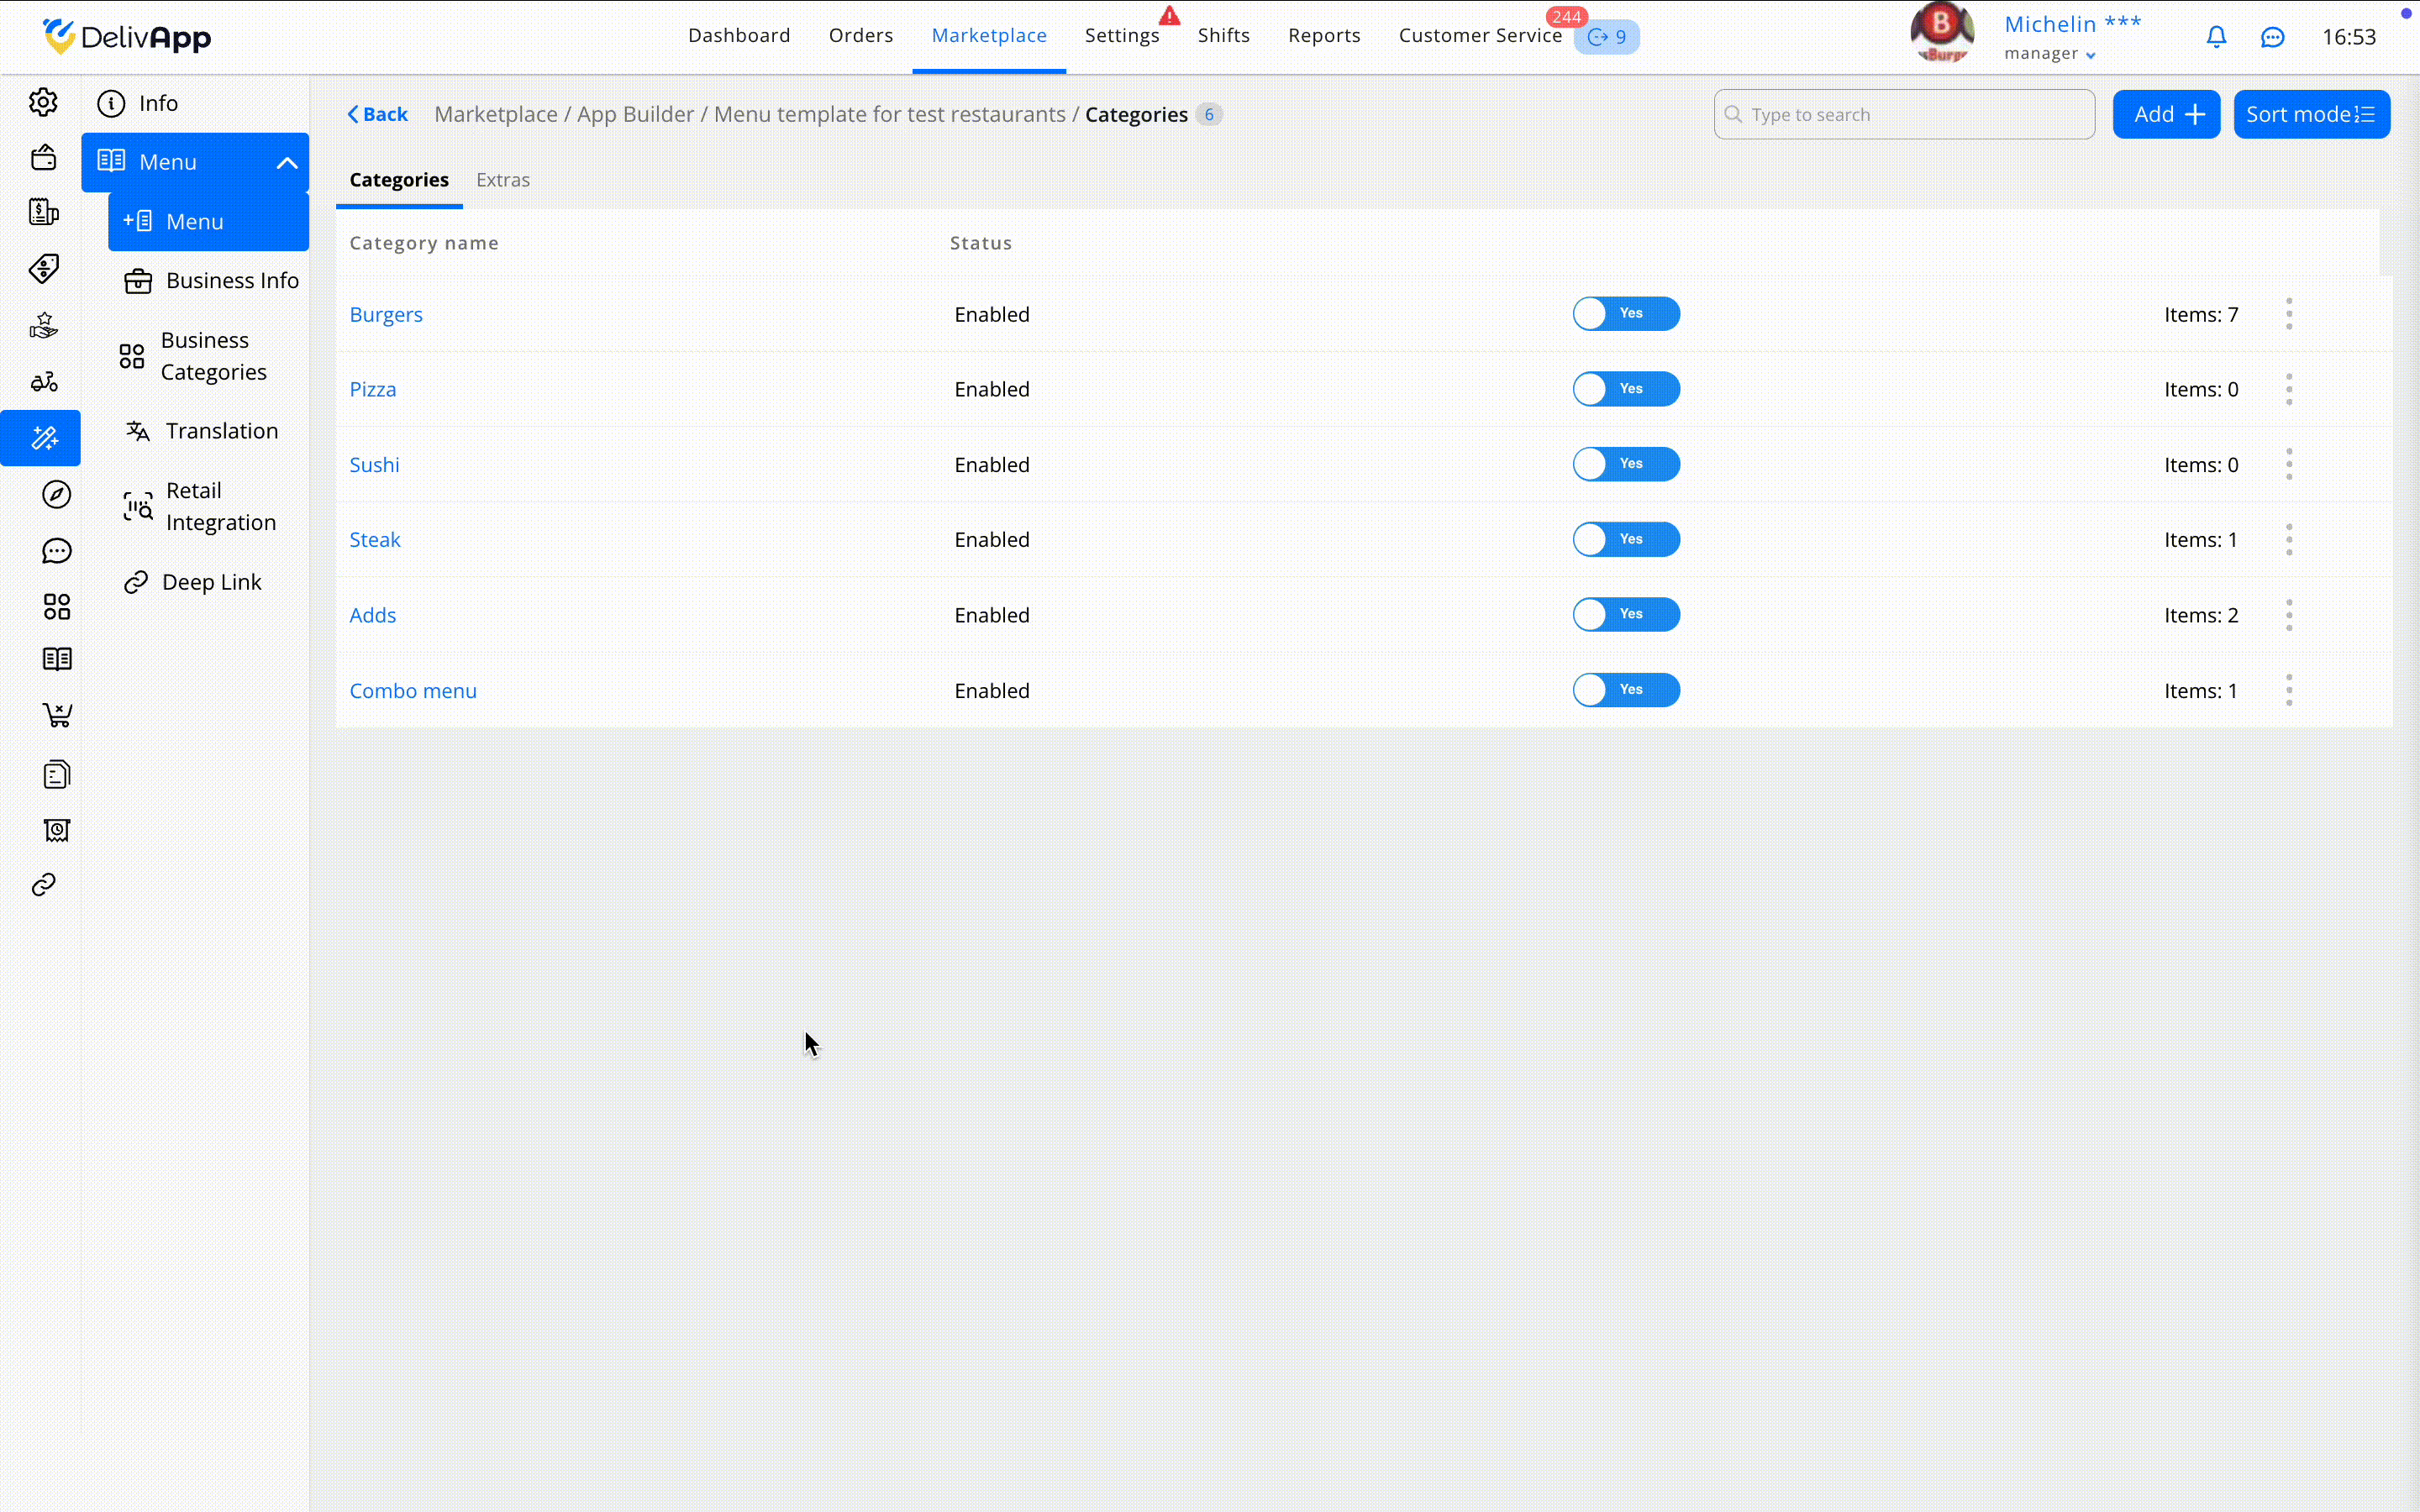The image size is (2420, 1512).
Task: Click the Type to search field
Action: point(1905,114)
